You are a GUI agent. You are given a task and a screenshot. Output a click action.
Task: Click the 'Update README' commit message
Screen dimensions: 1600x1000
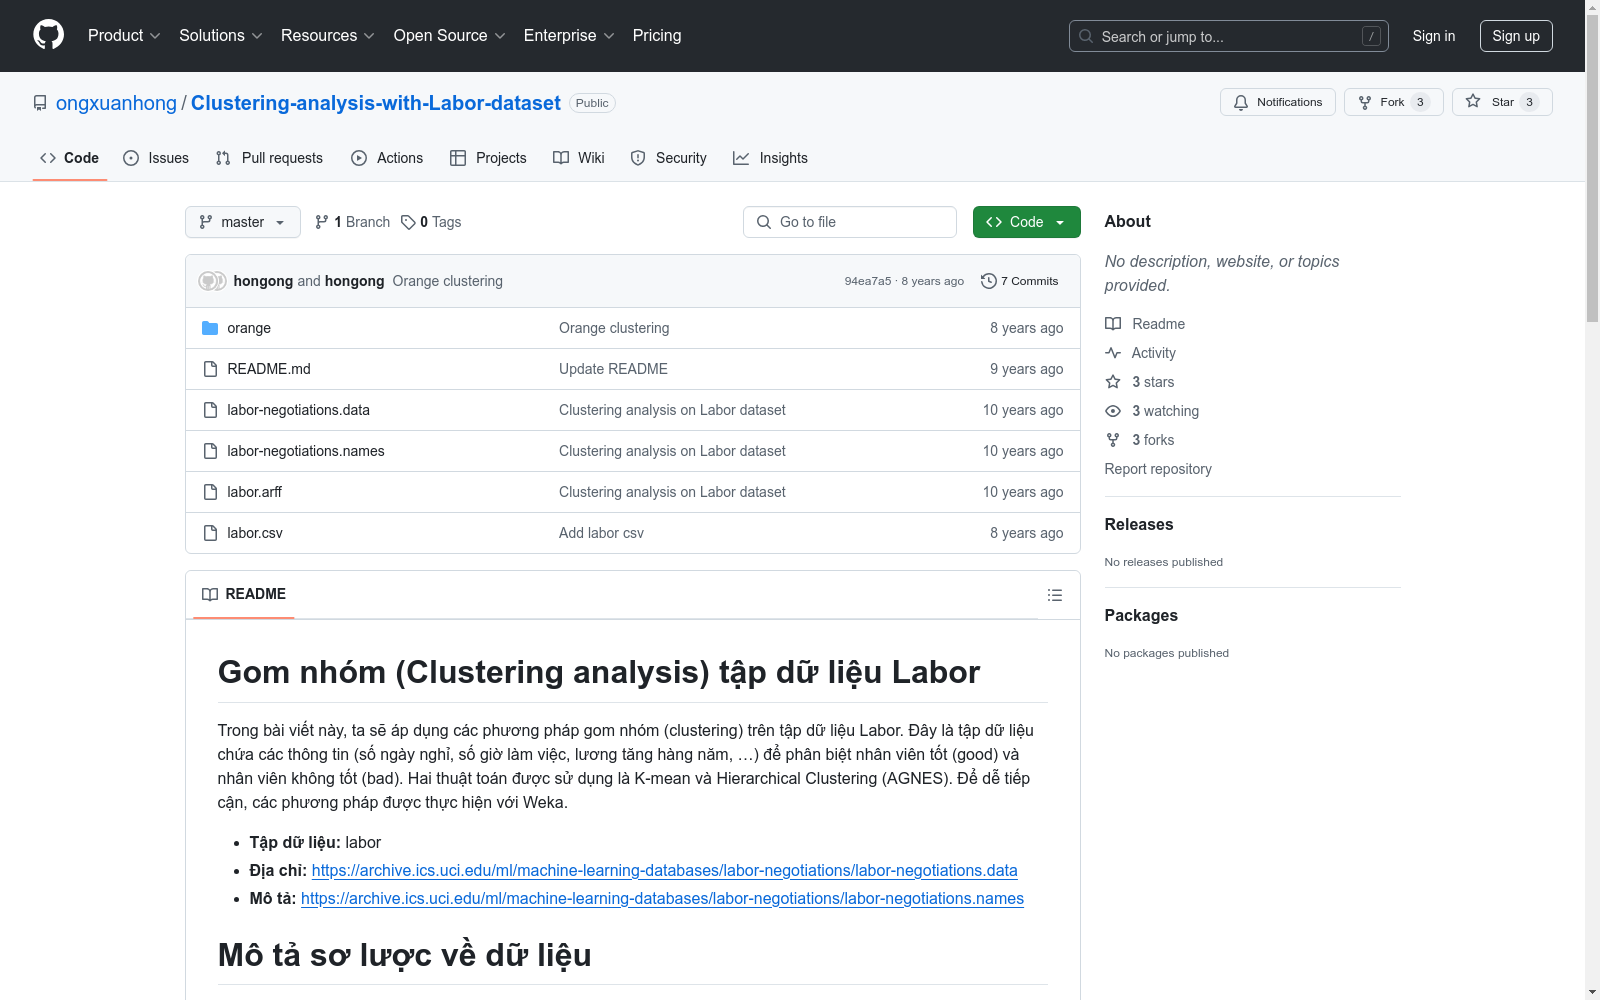(613, 369)
